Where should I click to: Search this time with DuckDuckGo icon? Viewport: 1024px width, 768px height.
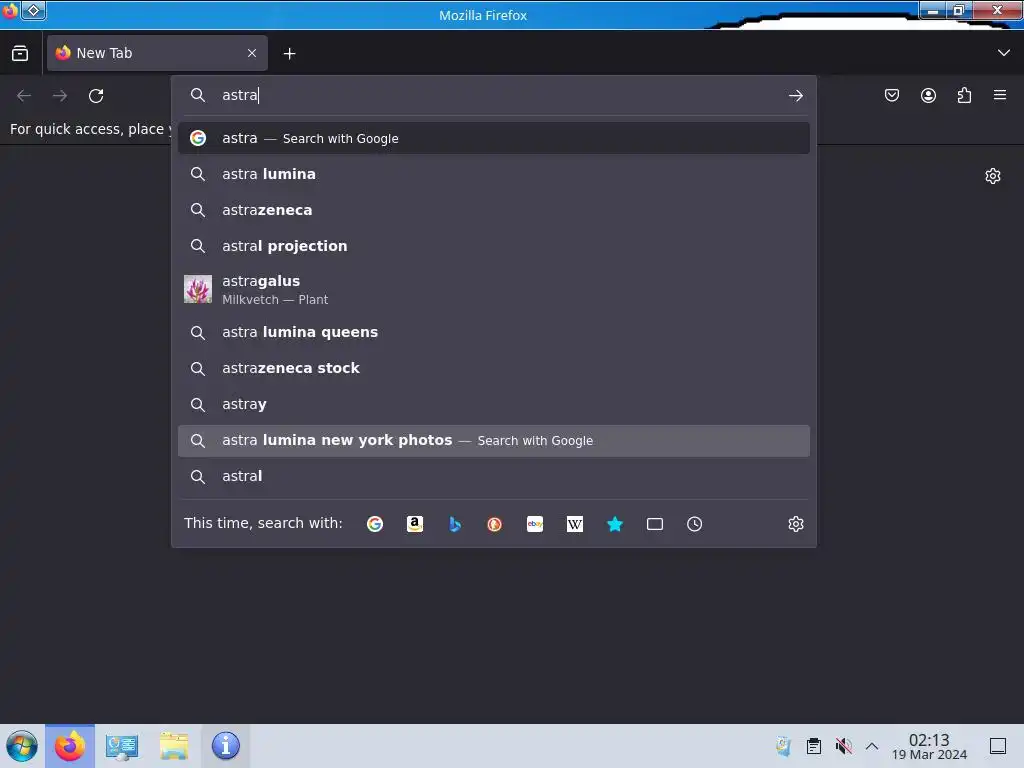495,524
